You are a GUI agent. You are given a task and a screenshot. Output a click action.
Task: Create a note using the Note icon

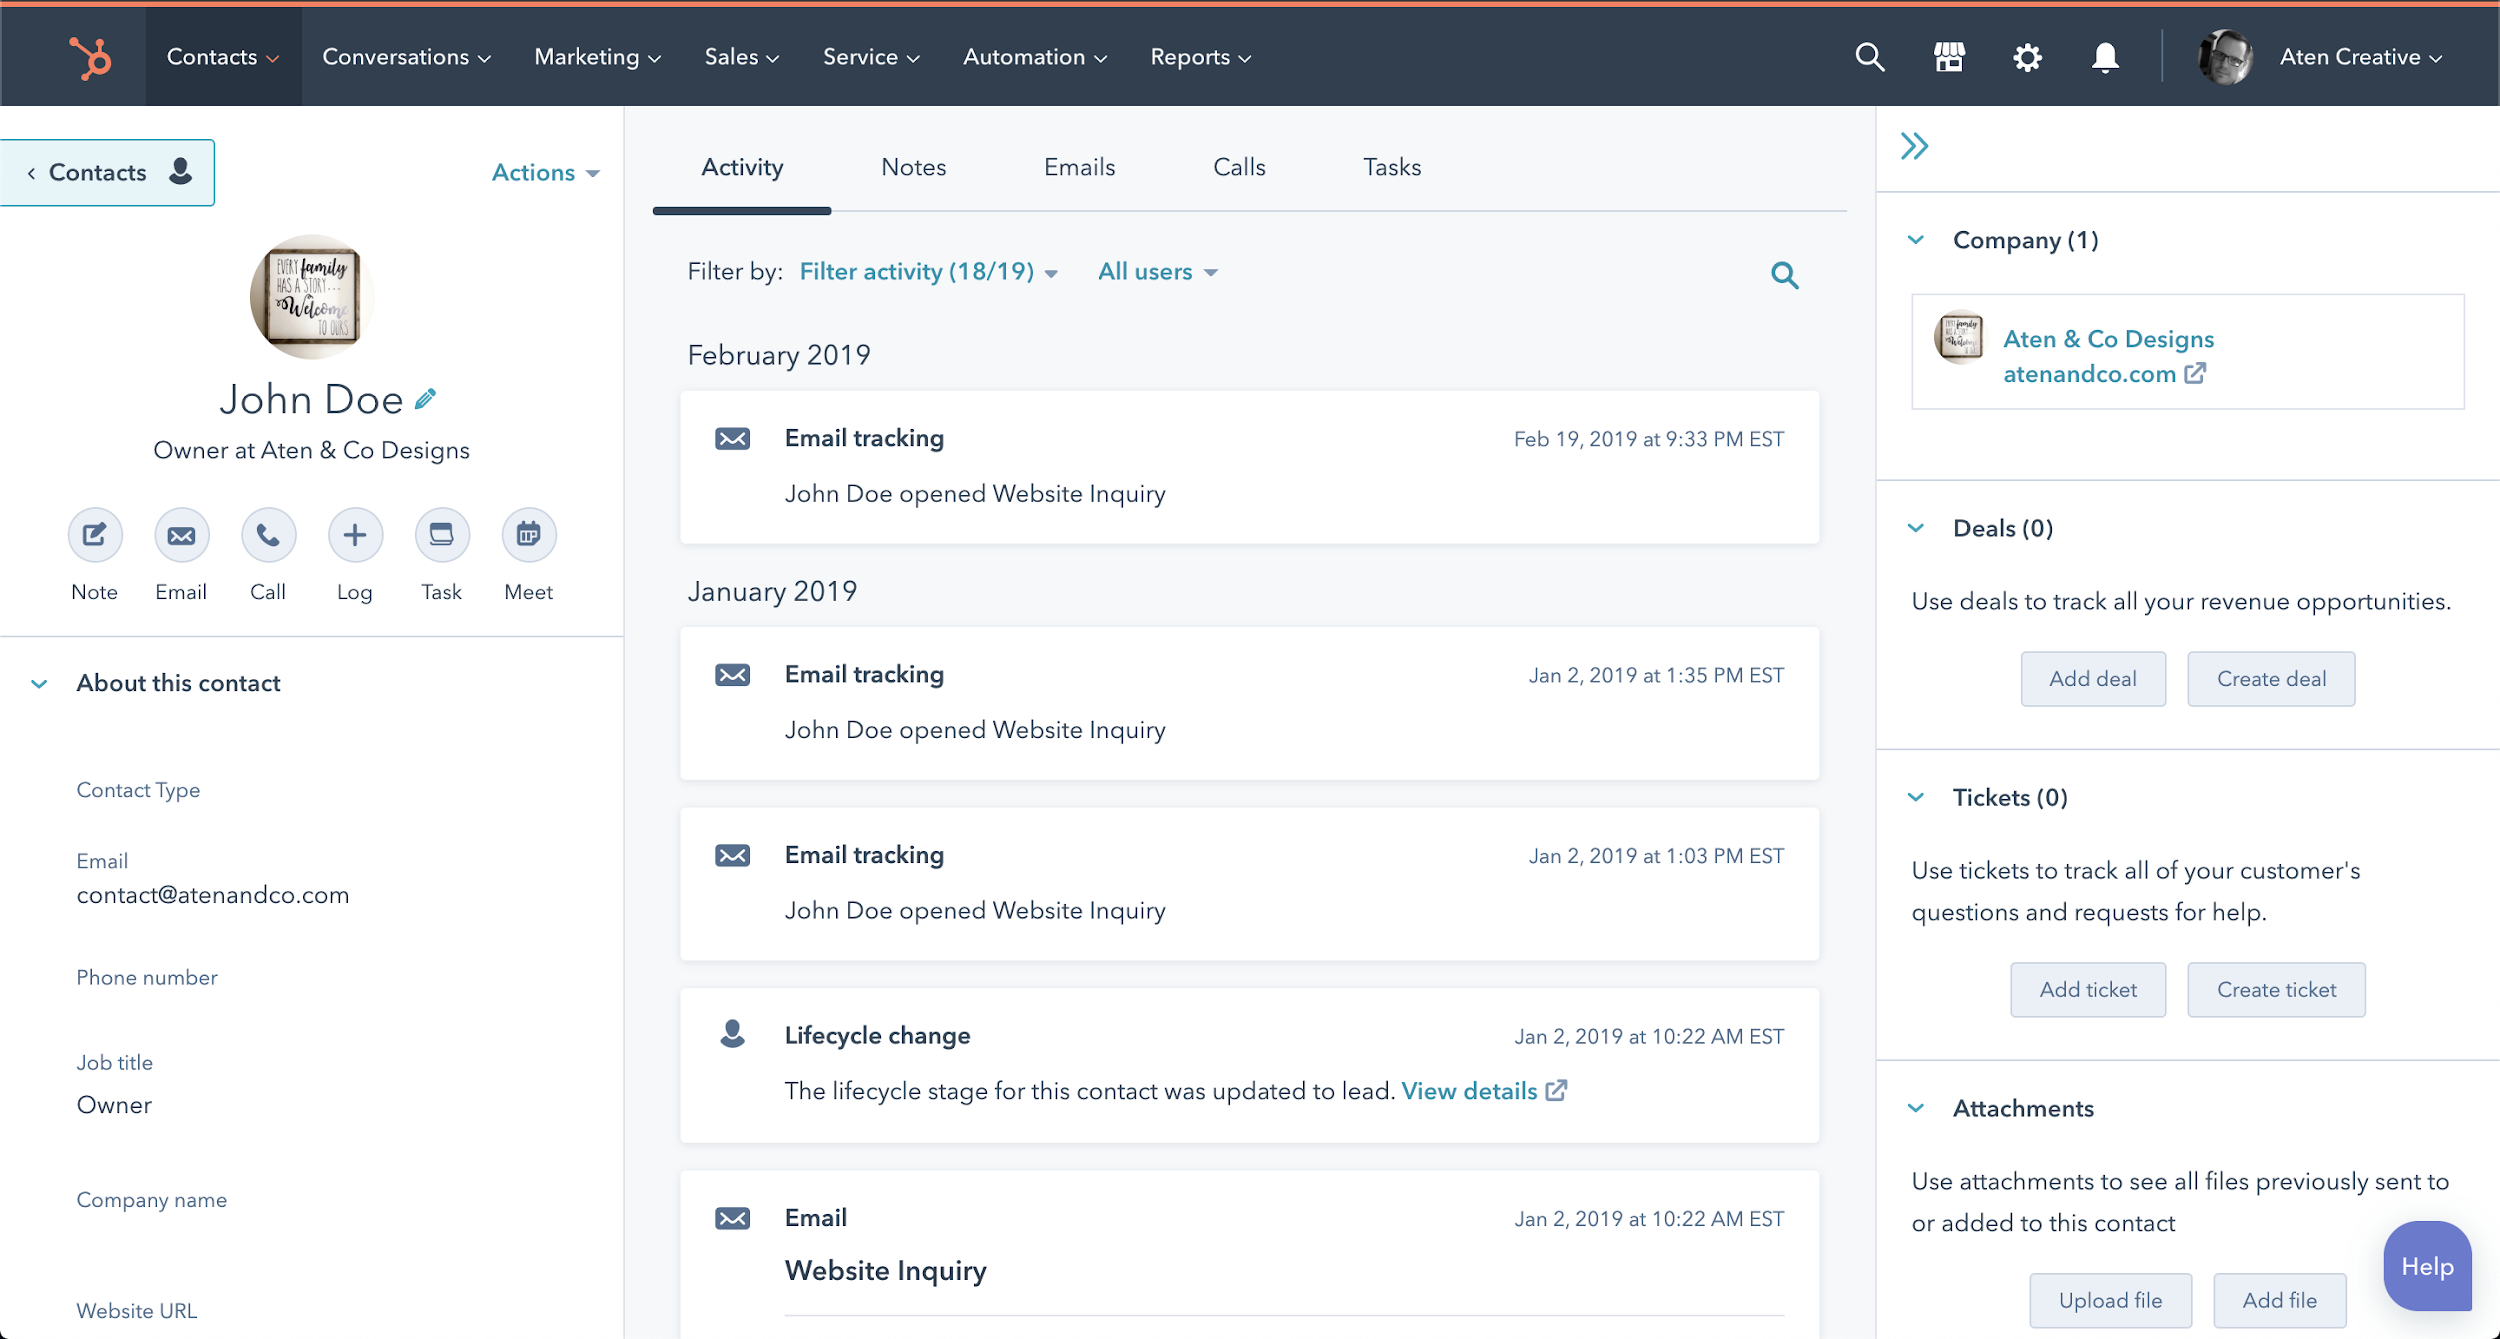pos(94,534)
